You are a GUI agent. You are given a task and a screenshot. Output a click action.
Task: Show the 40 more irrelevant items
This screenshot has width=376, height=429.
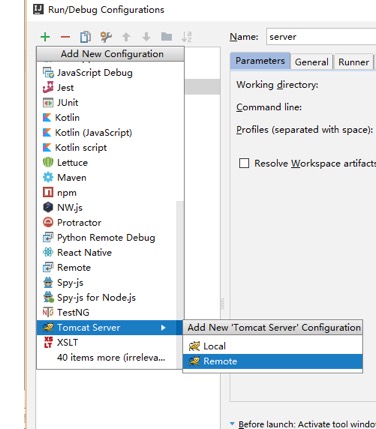[111, 358]
